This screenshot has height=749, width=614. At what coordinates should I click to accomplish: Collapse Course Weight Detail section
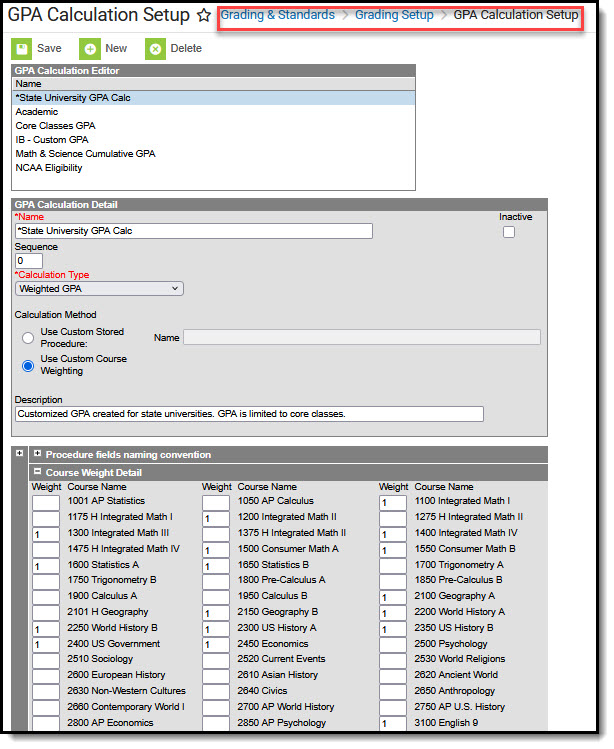(x=38, y=472)
